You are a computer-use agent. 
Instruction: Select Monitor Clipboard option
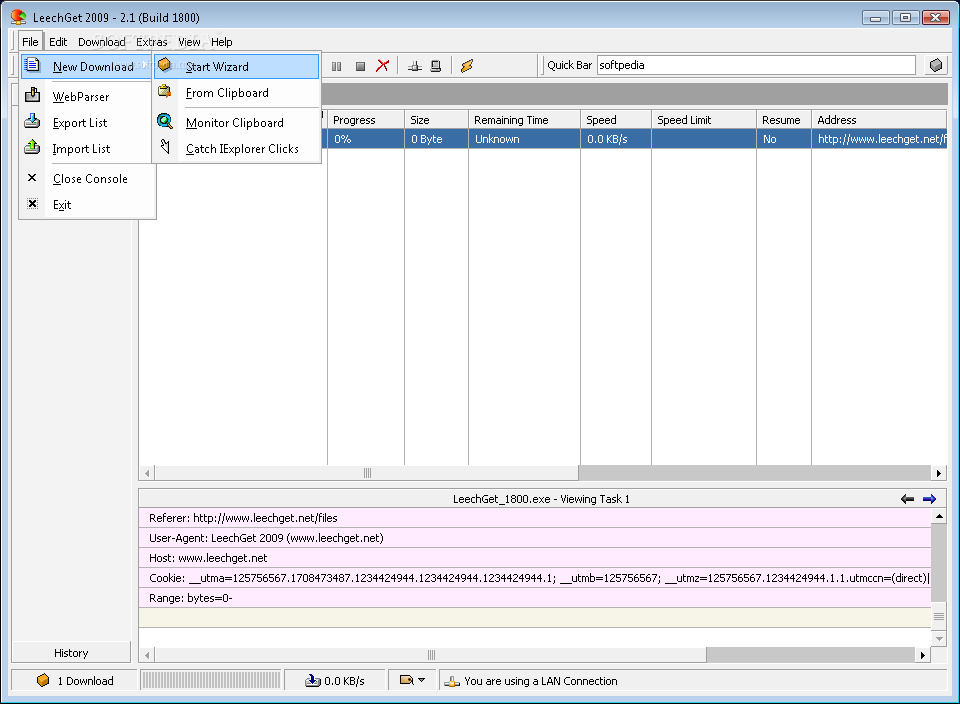click(236, 122)
